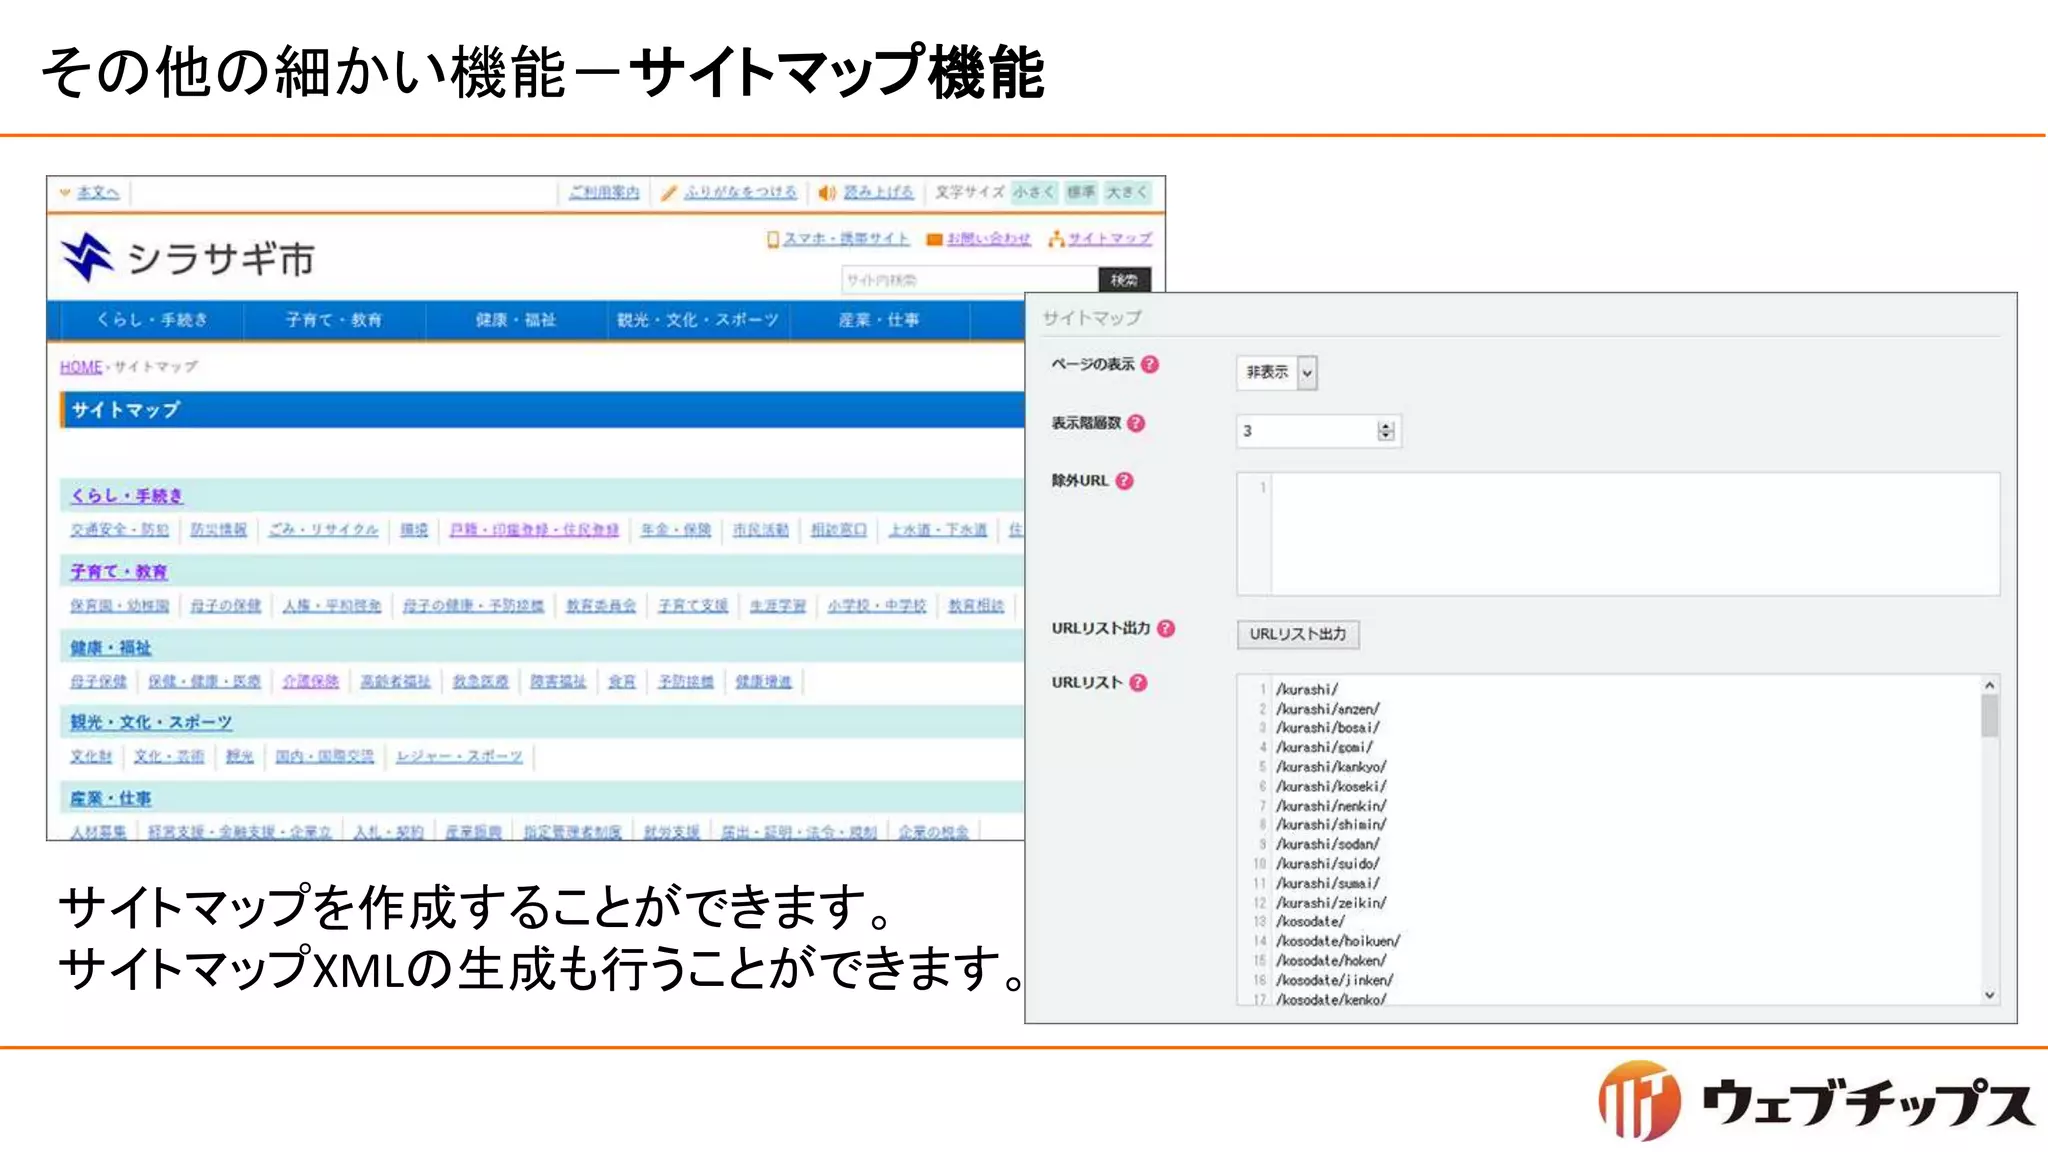Open the 観光・文化・スポーツ navigation tab

point(697,320)
